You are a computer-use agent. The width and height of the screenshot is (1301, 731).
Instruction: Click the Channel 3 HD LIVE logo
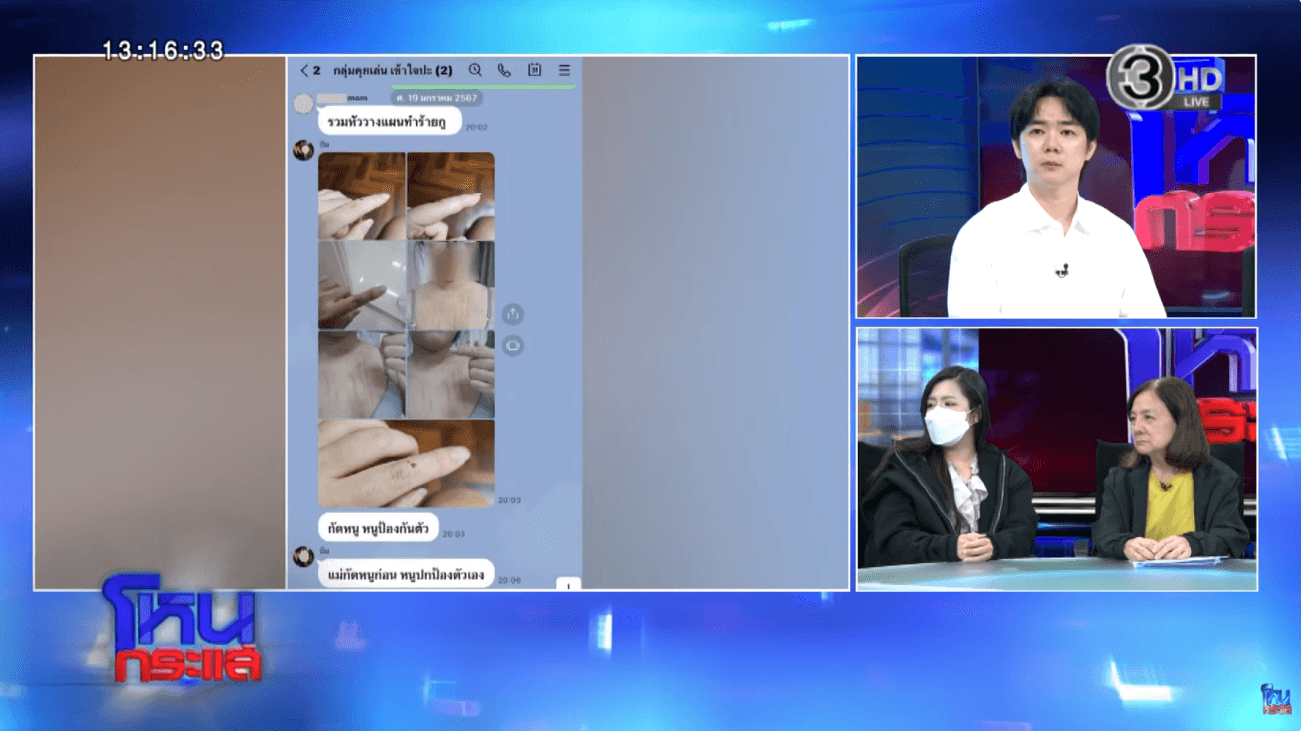tap(1166, 78)
